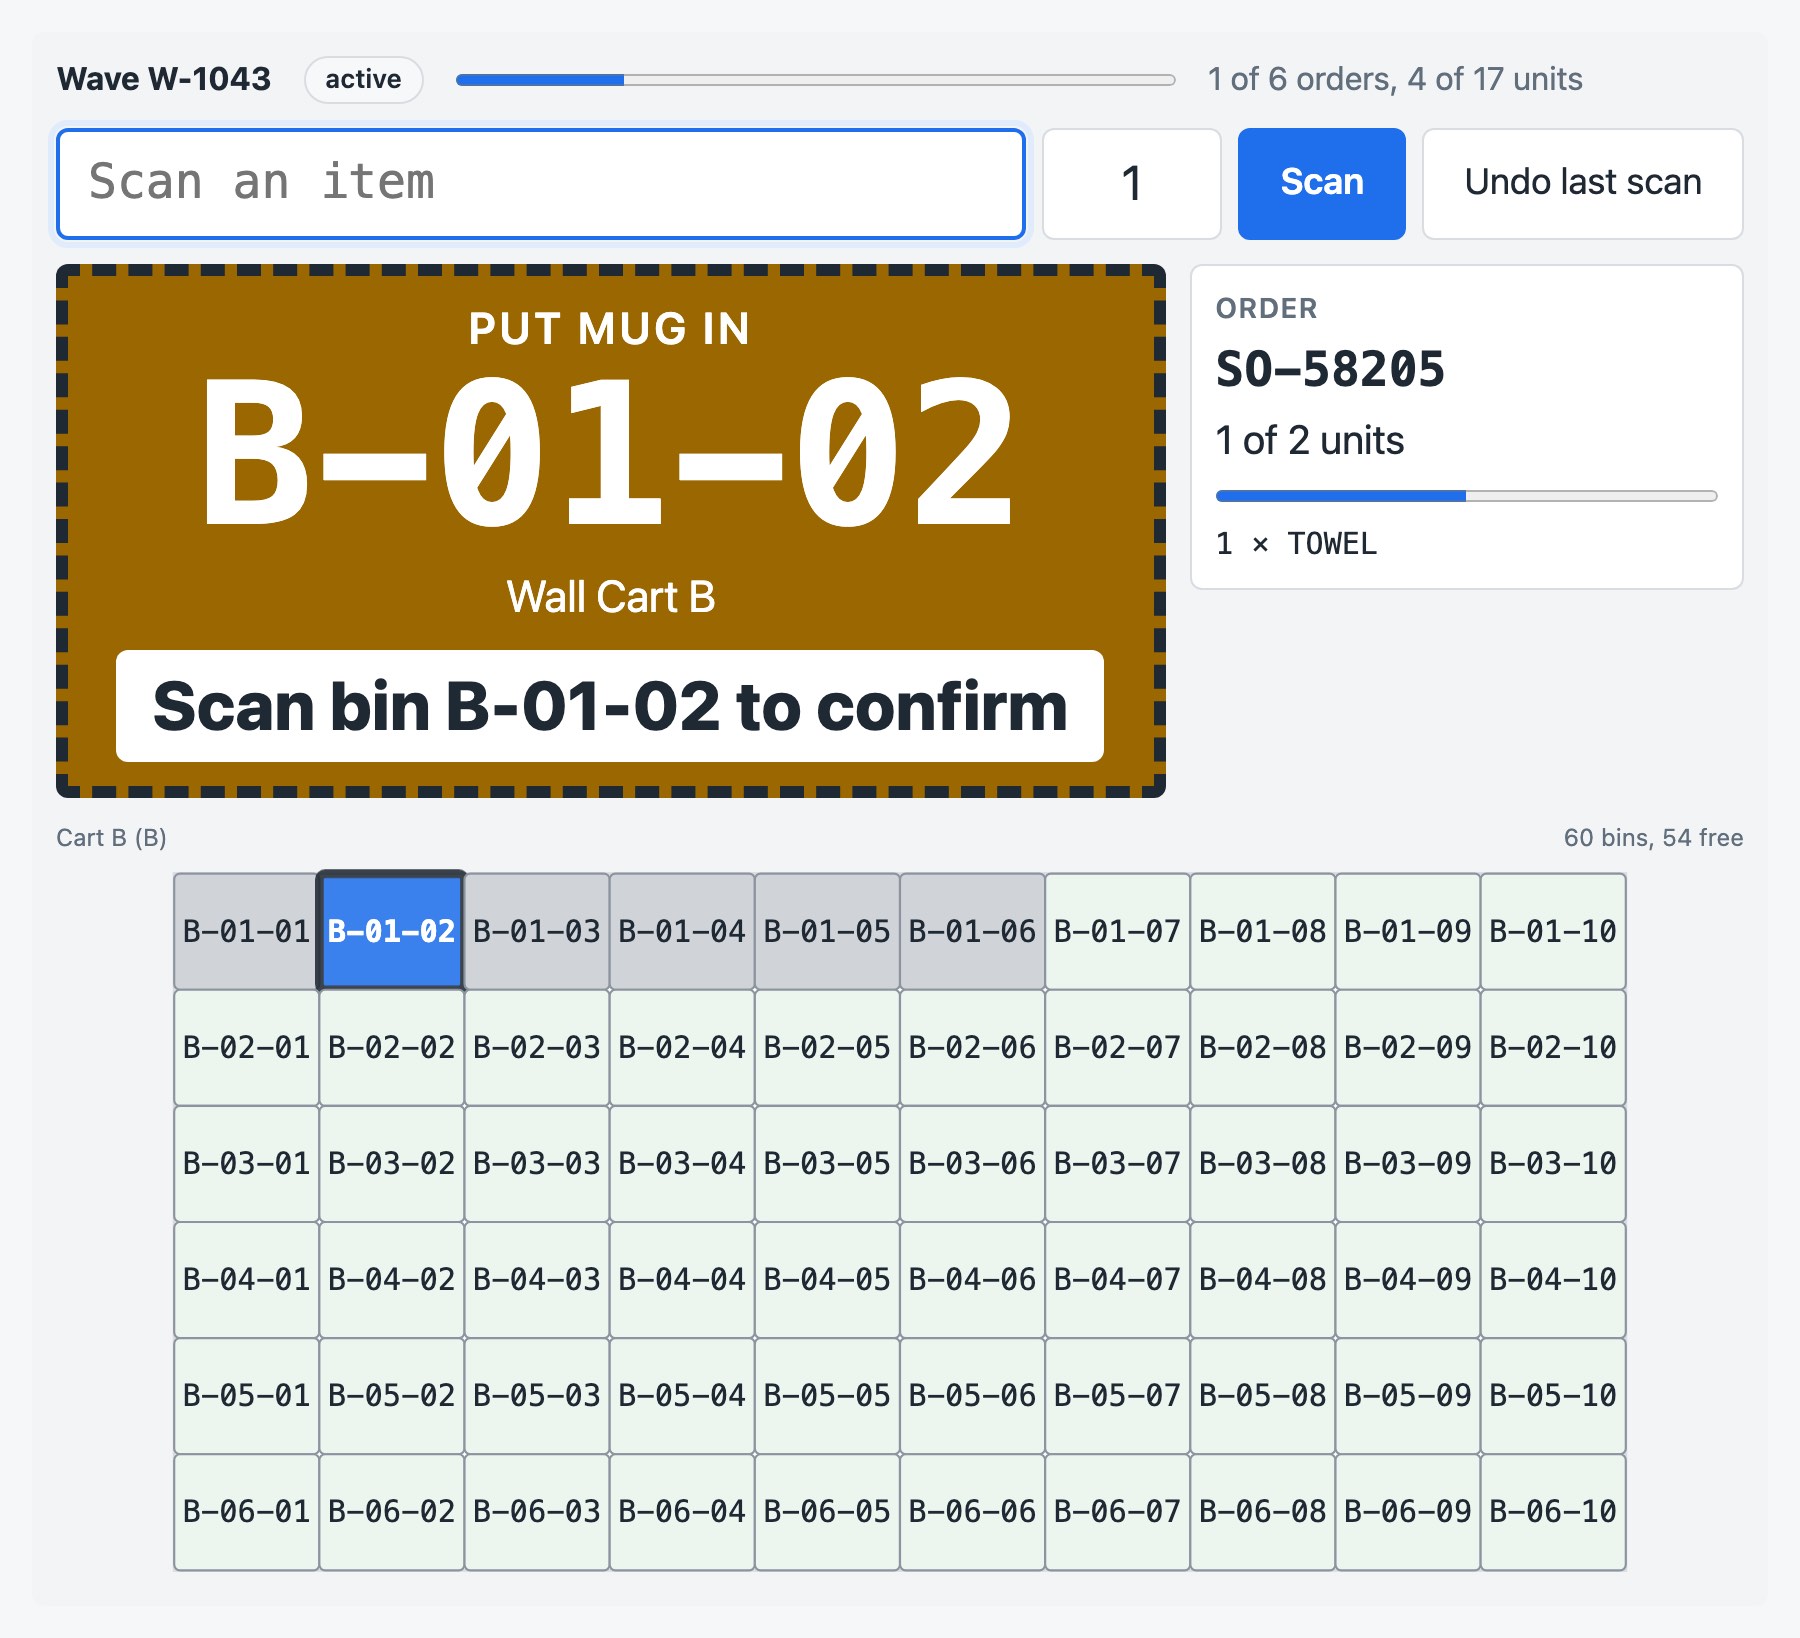Select bin B-01-03
Screen dimensions: 1800x1638
pos(537,931)
